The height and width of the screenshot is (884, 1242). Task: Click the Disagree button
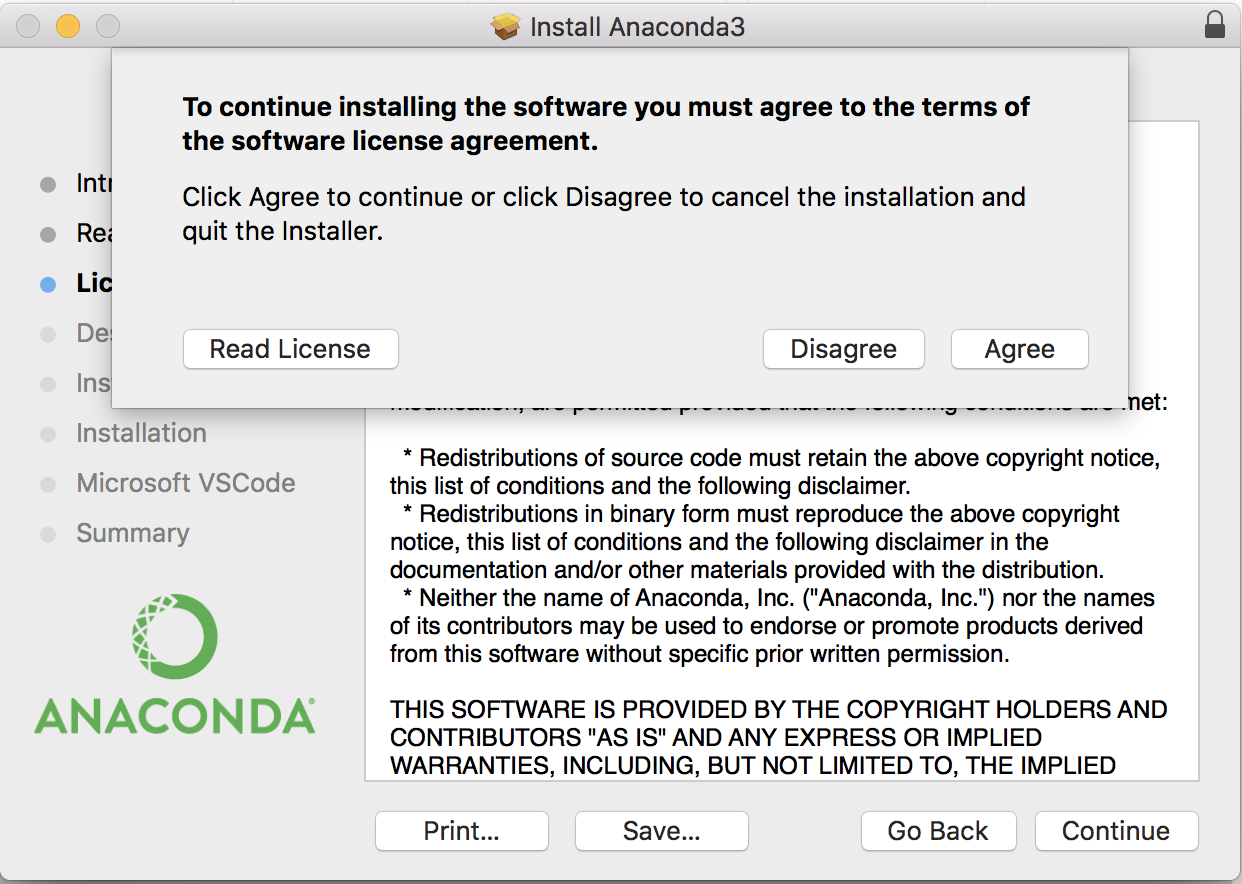coord(843,349)
